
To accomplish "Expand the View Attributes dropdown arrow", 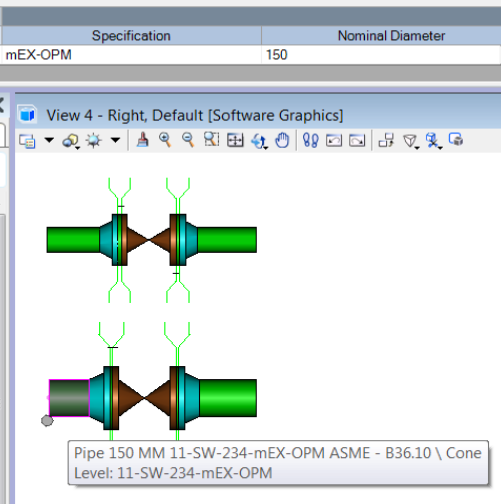I will 49,140.
